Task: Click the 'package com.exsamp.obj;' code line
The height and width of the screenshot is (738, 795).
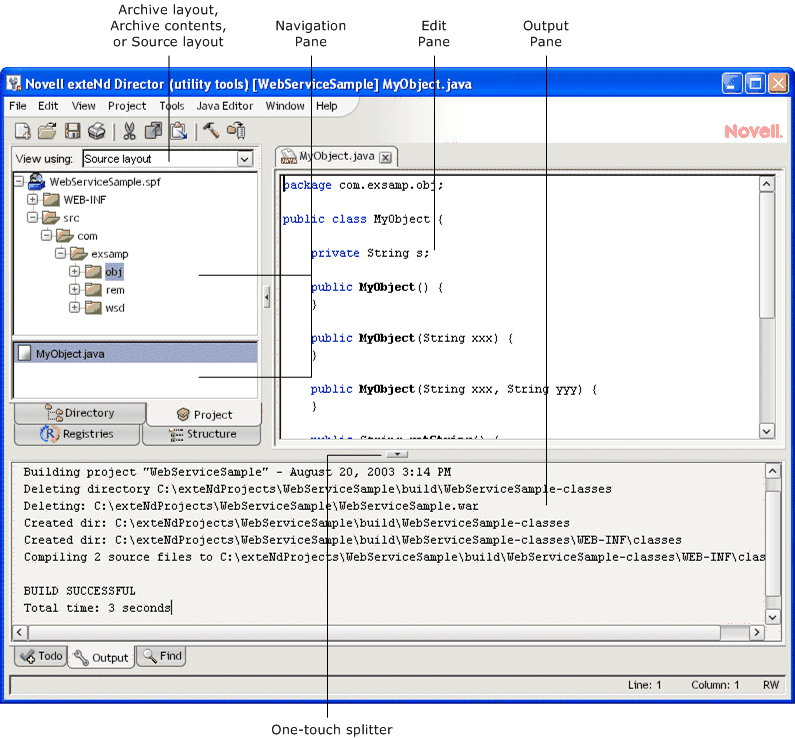Action: pyautogui.click(x=363, y=186)
